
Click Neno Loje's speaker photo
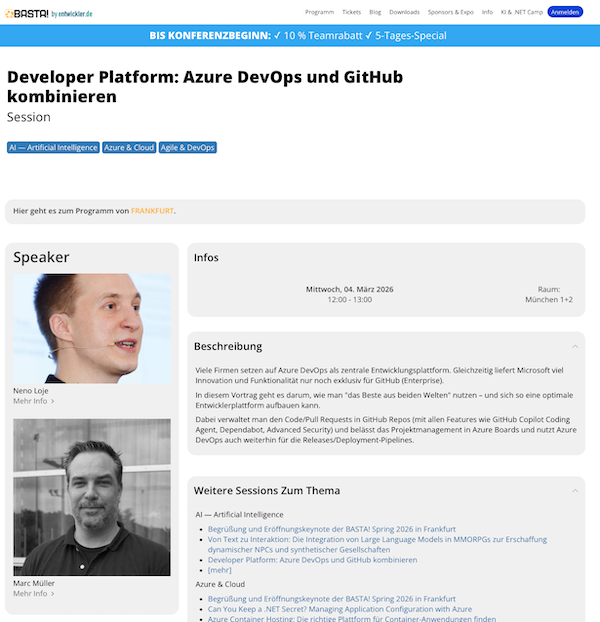click(92, 328)
